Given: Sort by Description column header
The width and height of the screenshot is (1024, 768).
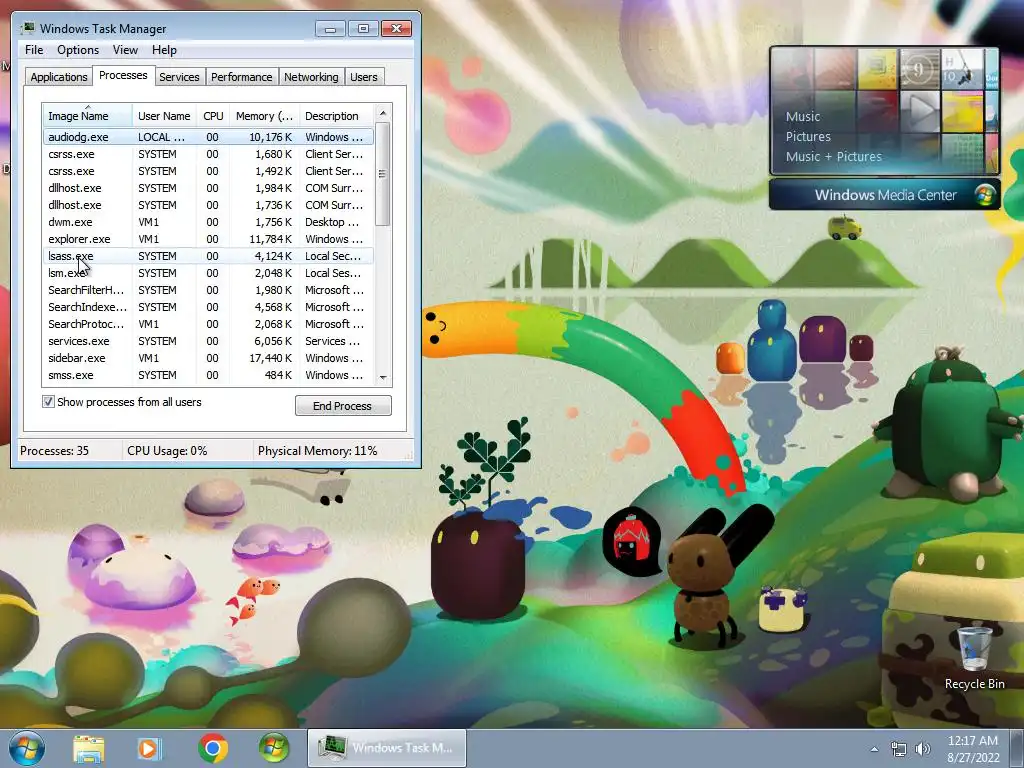Looking at the screenshot, I should [x=336, y=116].
